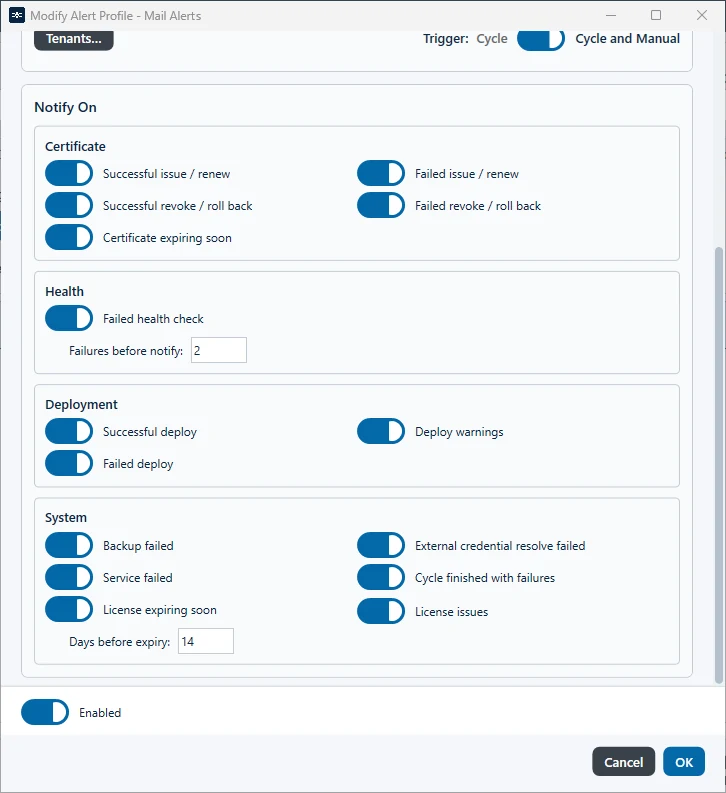This screenshot has width=726, height=793.
Task: Toggle External credential resolve failed switch
Action: pos(381,545)
